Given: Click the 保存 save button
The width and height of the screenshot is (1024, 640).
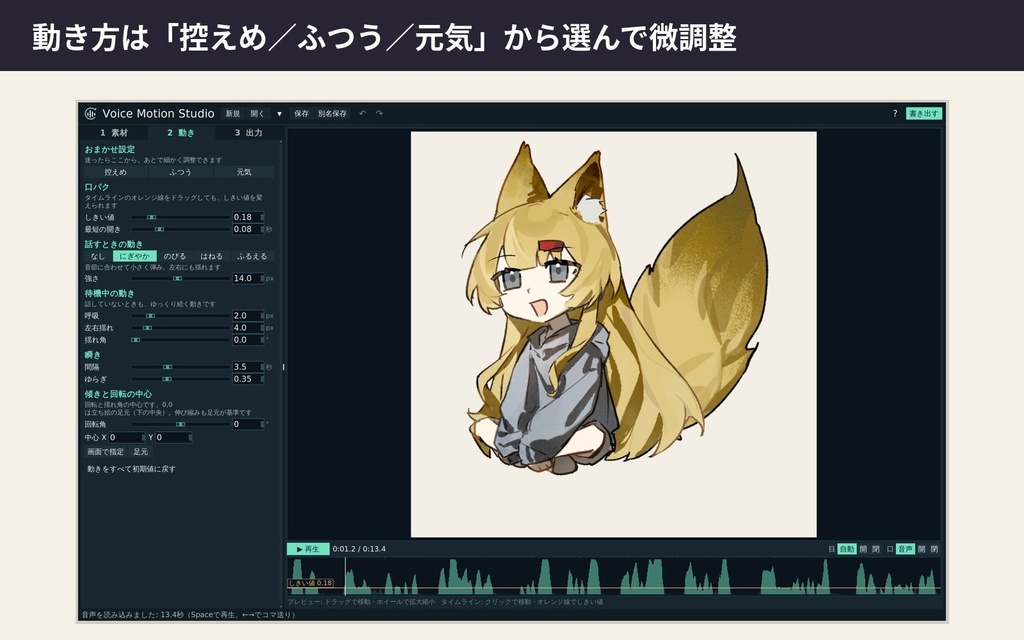Looking at the screenshot, I should [x=301, y=114].
